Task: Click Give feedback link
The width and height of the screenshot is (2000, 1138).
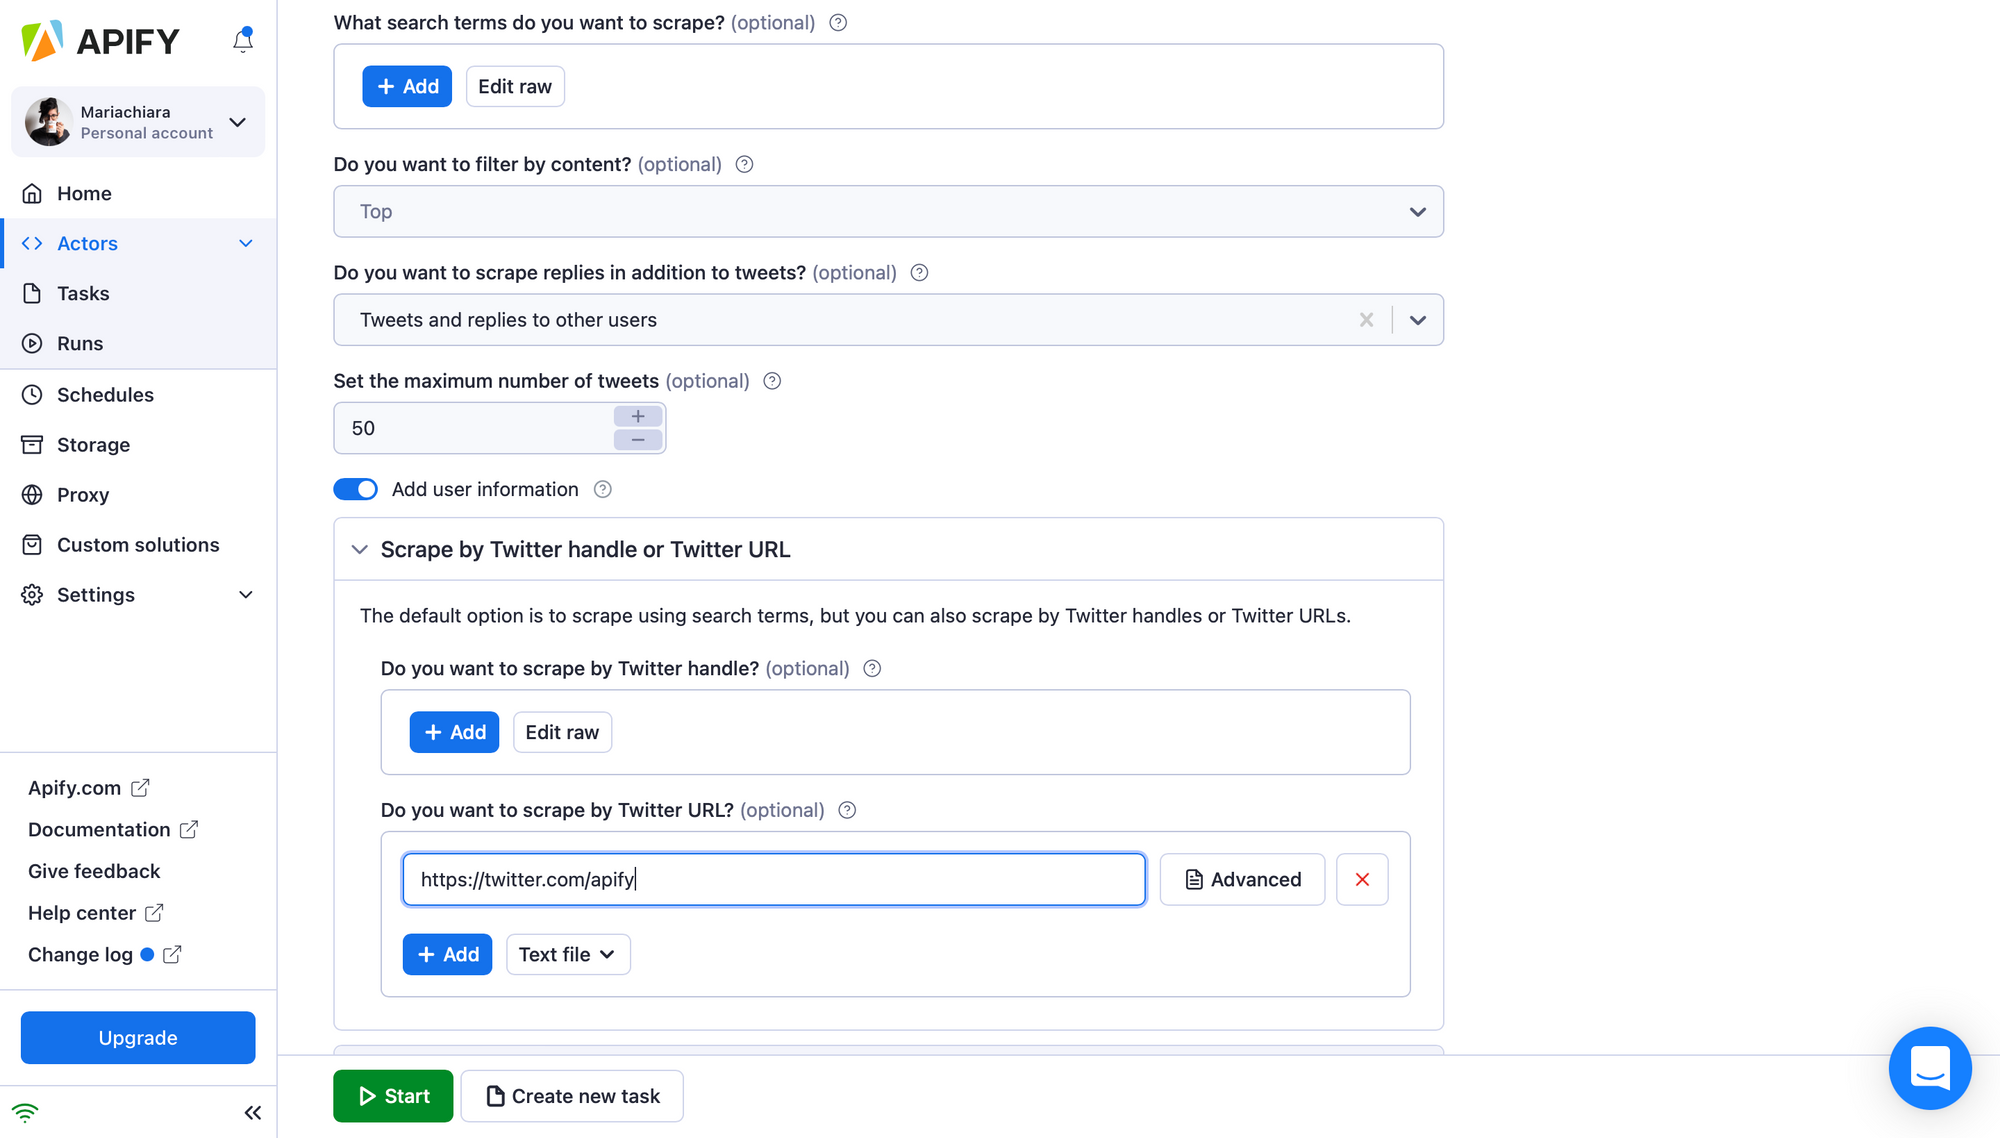Action: [x=94, y=871]
